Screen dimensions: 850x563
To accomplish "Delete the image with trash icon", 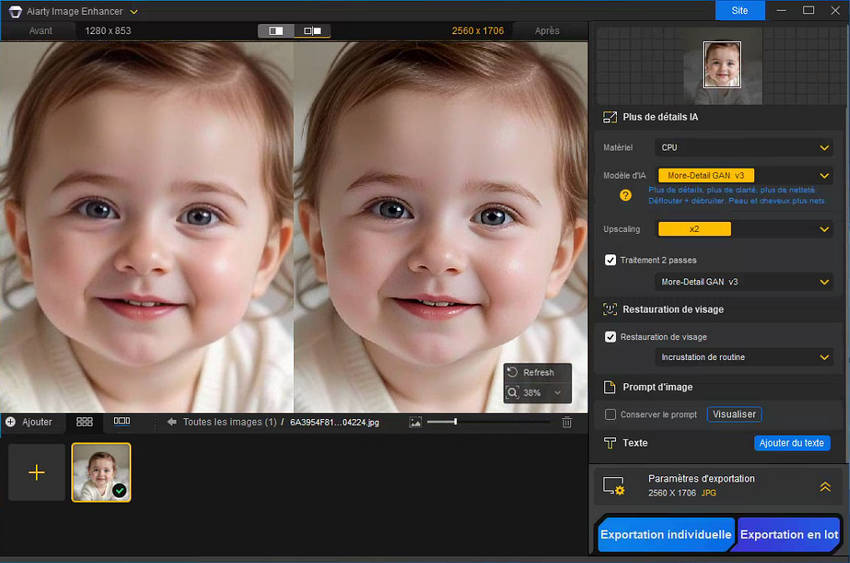I will click(x=567, y=422).
